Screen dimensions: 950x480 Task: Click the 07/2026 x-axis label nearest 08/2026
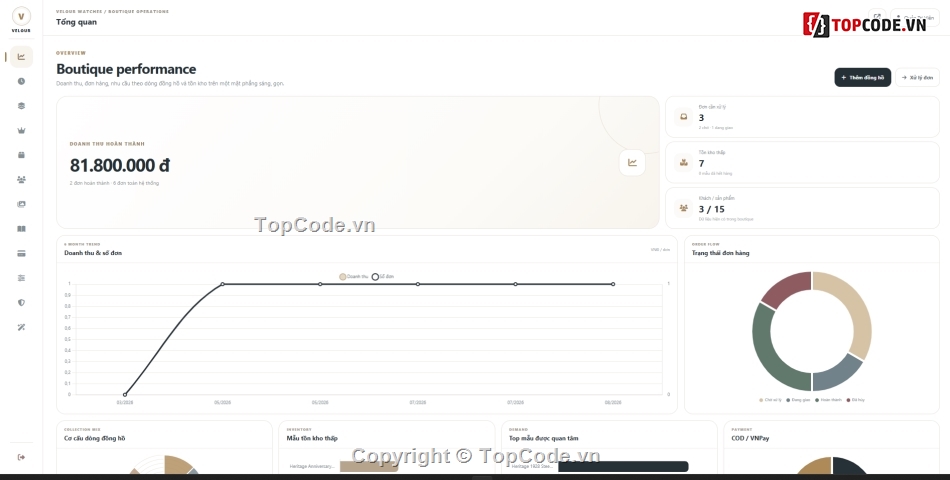(515, 402)
